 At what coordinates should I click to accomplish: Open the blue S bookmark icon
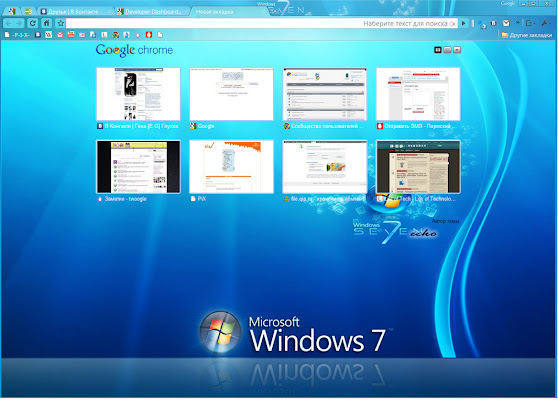[126, 35]
